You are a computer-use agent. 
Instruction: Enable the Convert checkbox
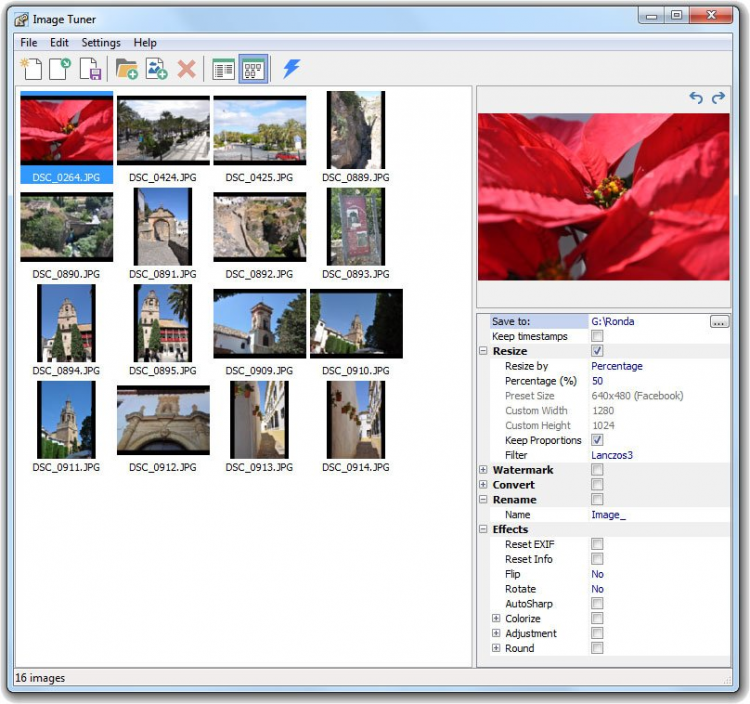point(597,484)
